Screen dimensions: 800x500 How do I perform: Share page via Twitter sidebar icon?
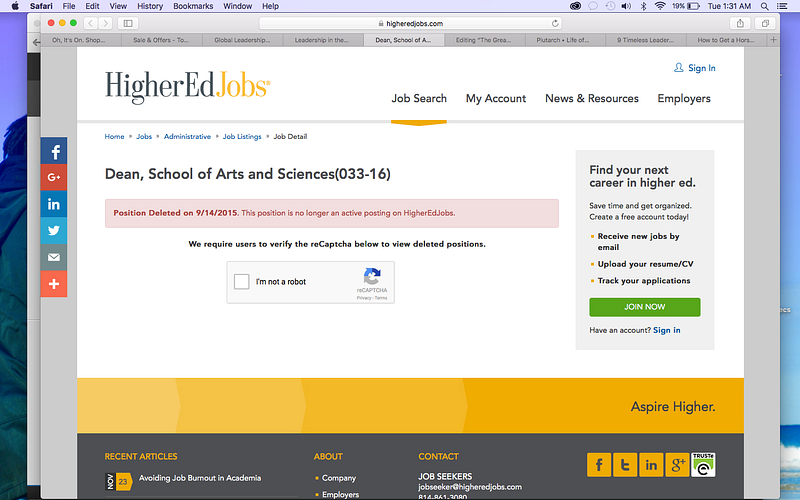pyautogui.click(x=54, y=231)
